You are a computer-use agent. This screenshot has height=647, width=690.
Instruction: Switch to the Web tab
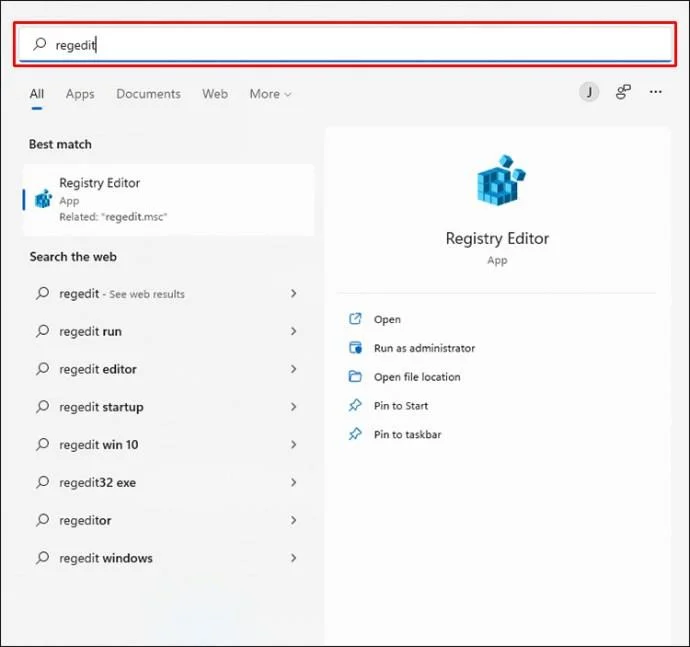(215, 94)
